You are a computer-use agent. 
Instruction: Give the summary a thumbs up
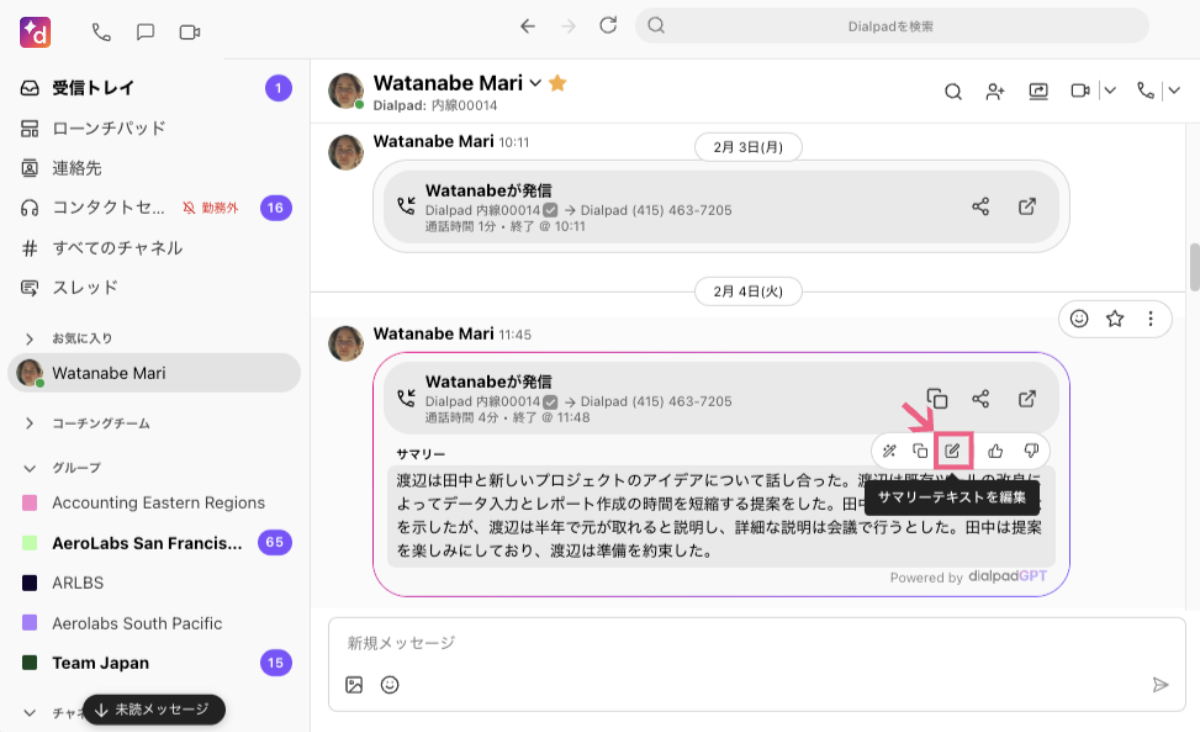coord(995,451)
